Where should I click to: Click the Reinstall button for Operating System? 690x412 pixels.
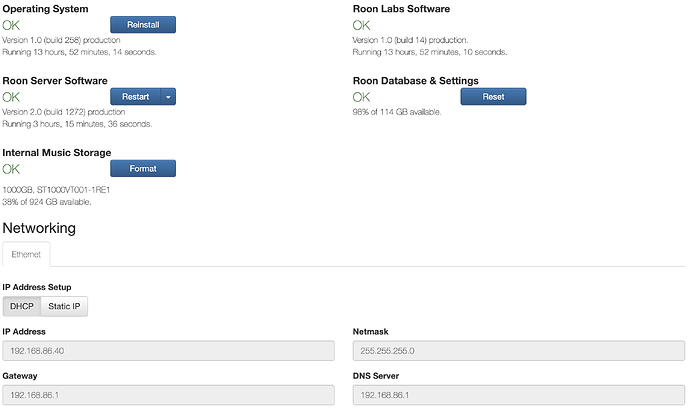tap(142, 24)
